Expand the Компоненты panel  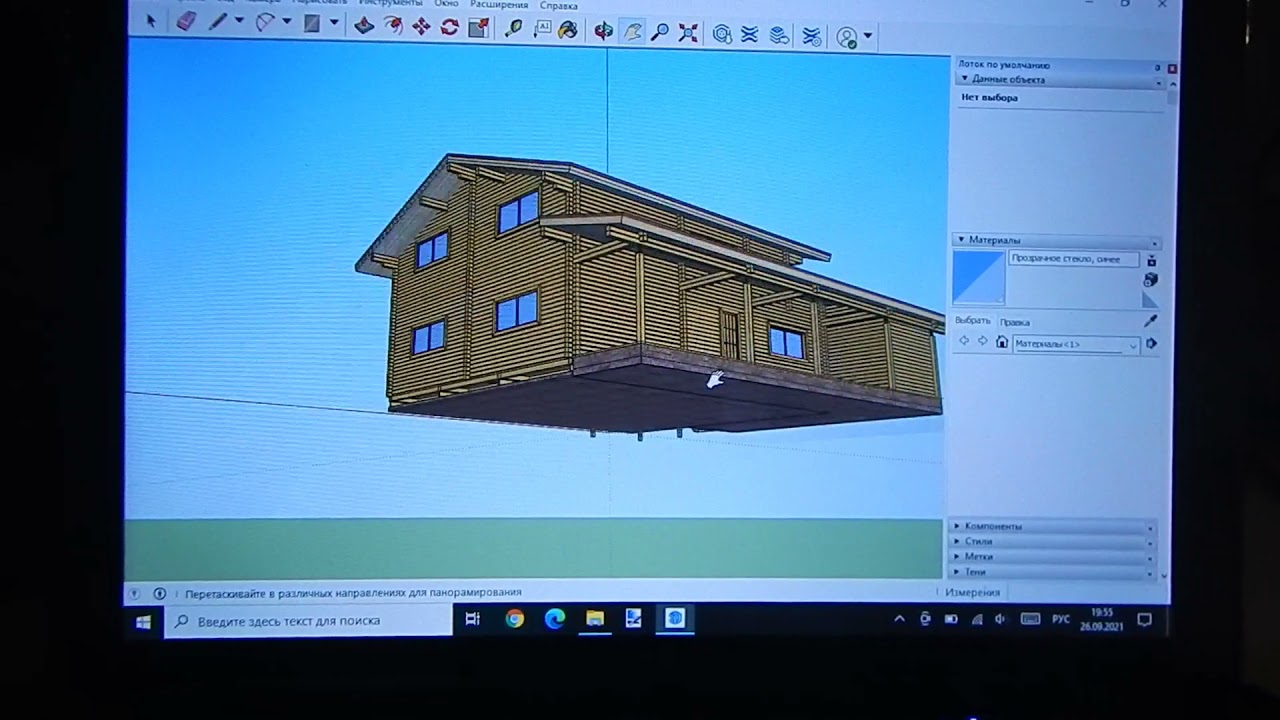tap(1052, 526)
